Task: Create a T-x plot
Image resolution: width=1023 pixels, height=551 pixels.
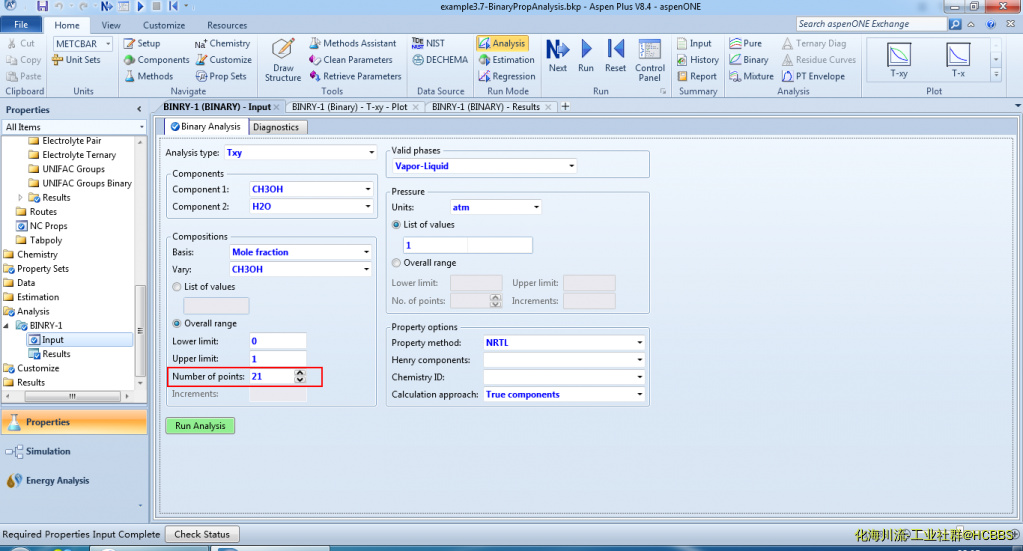Action: point(958,59)
